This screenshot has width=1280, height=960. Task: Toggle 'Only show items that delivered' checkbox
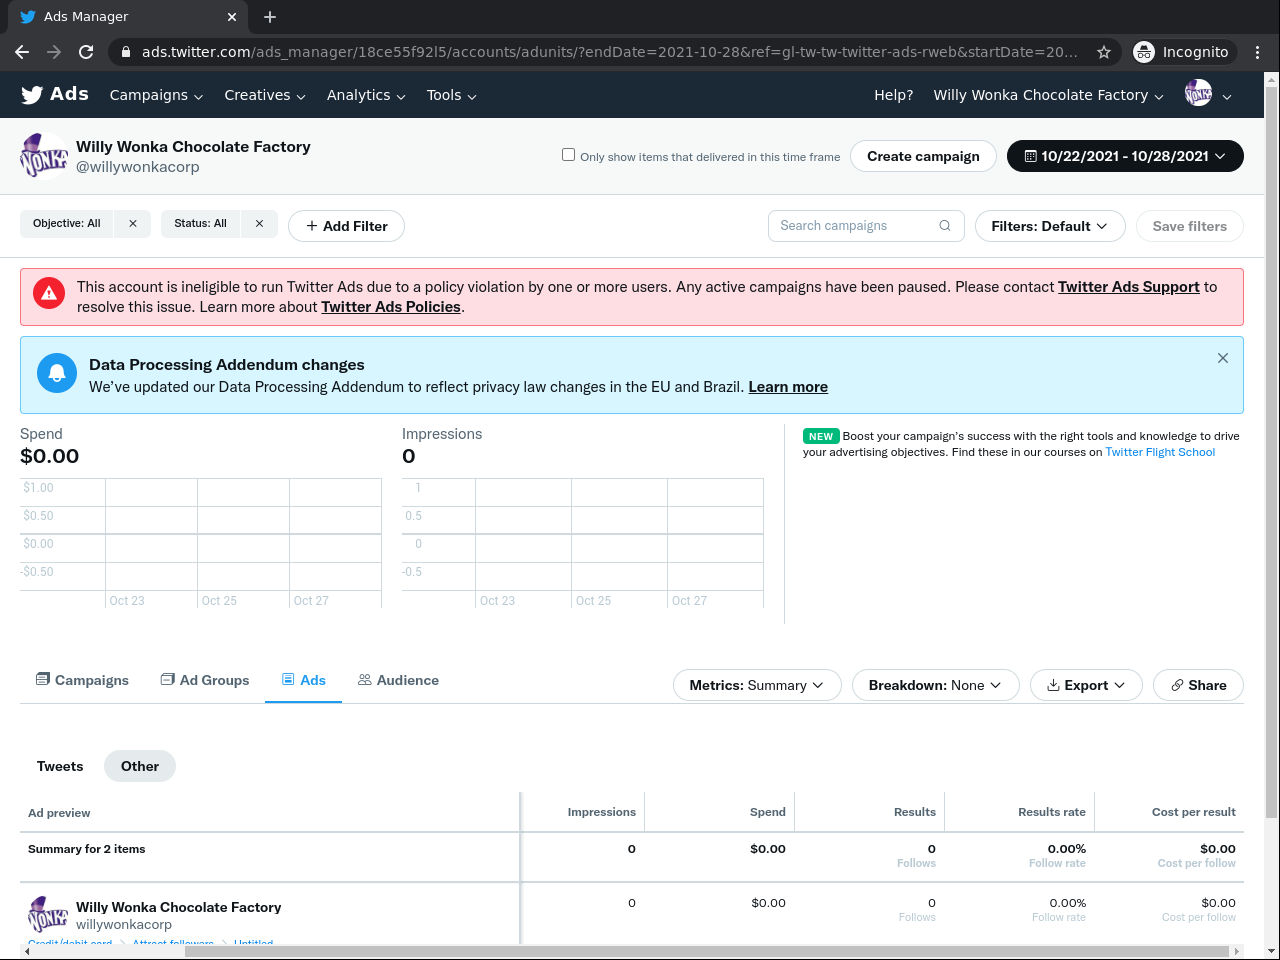click(569, 155)
